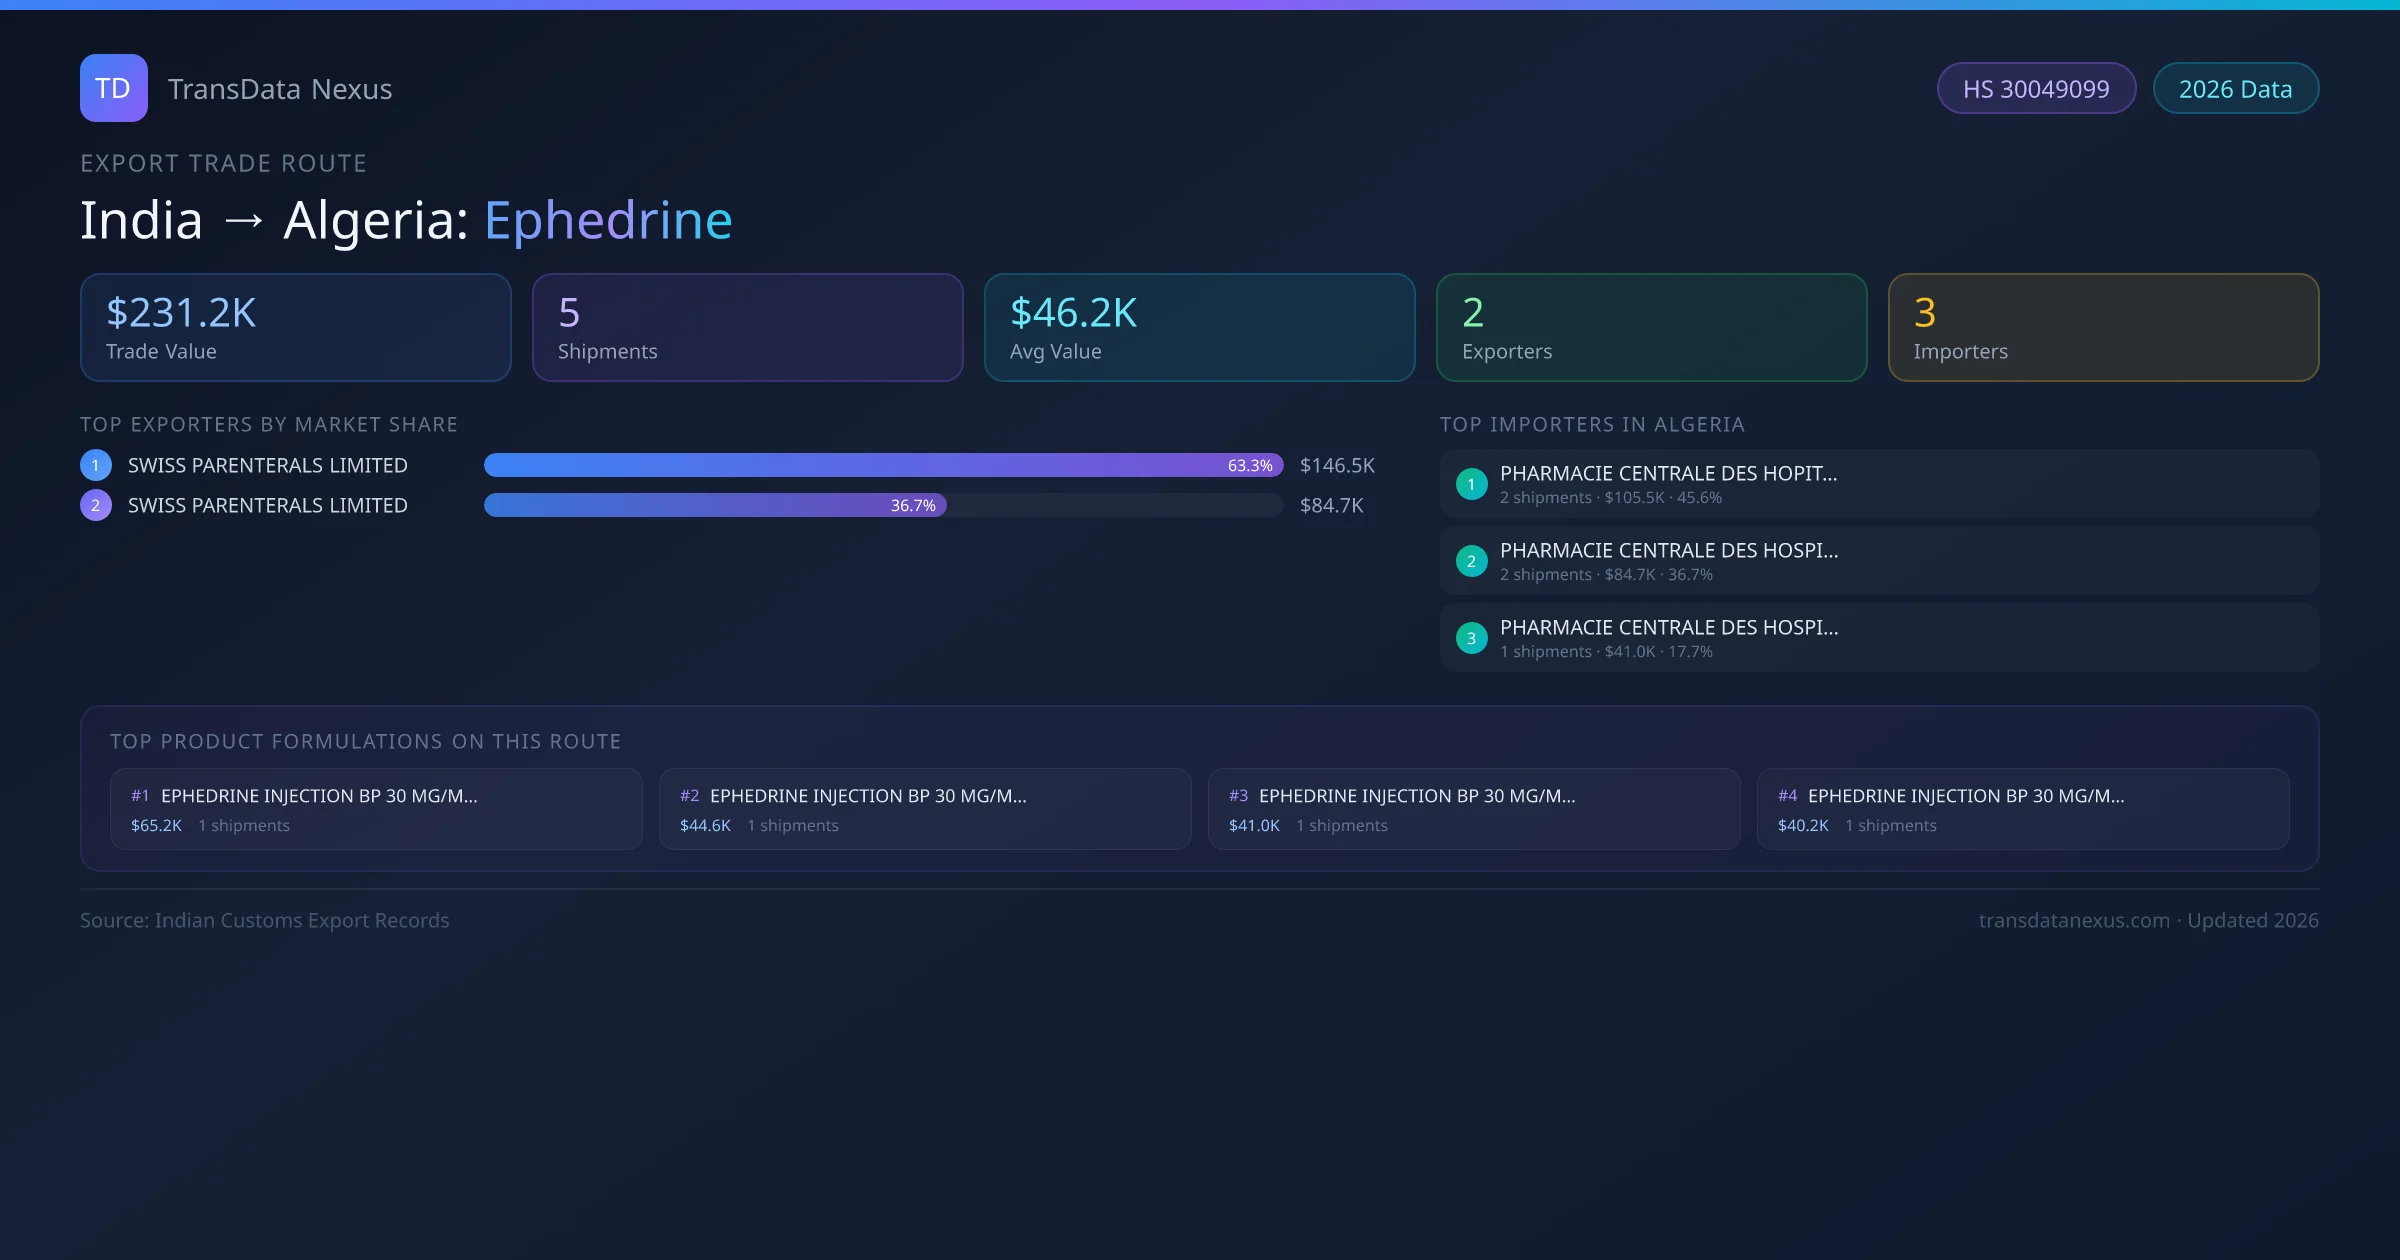
Task: Switch to TOP IMPORTERS IN ALGERIA section
Action: 1592,424
